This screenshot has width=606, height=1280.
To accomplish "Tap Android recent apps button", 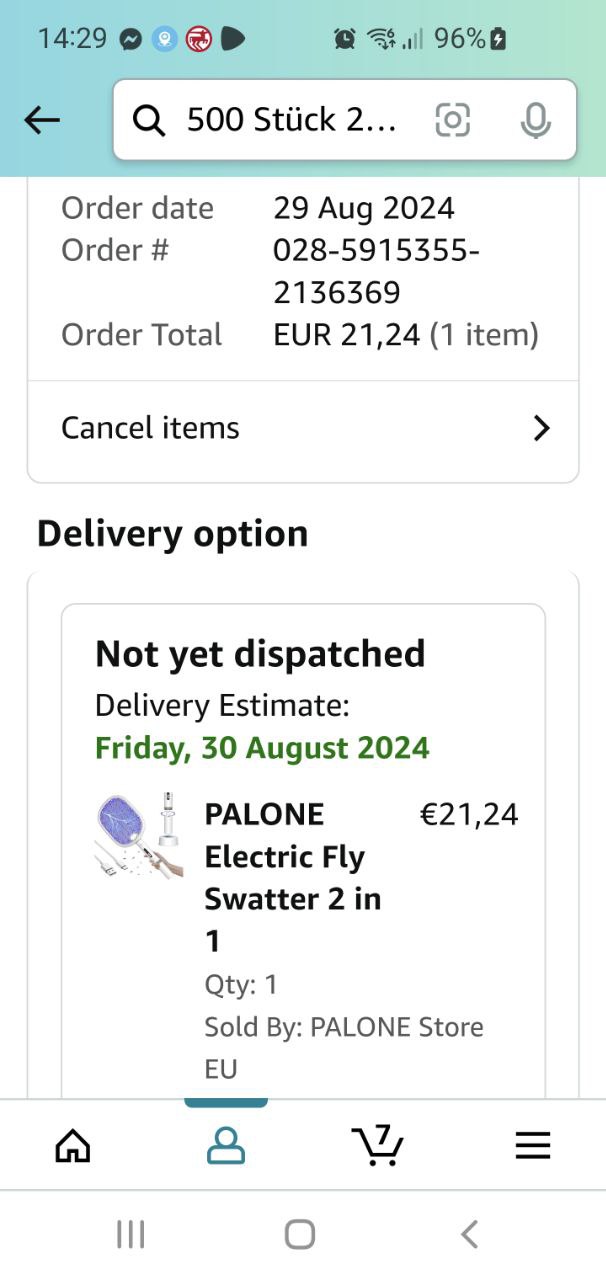I will click(131, 1235).
